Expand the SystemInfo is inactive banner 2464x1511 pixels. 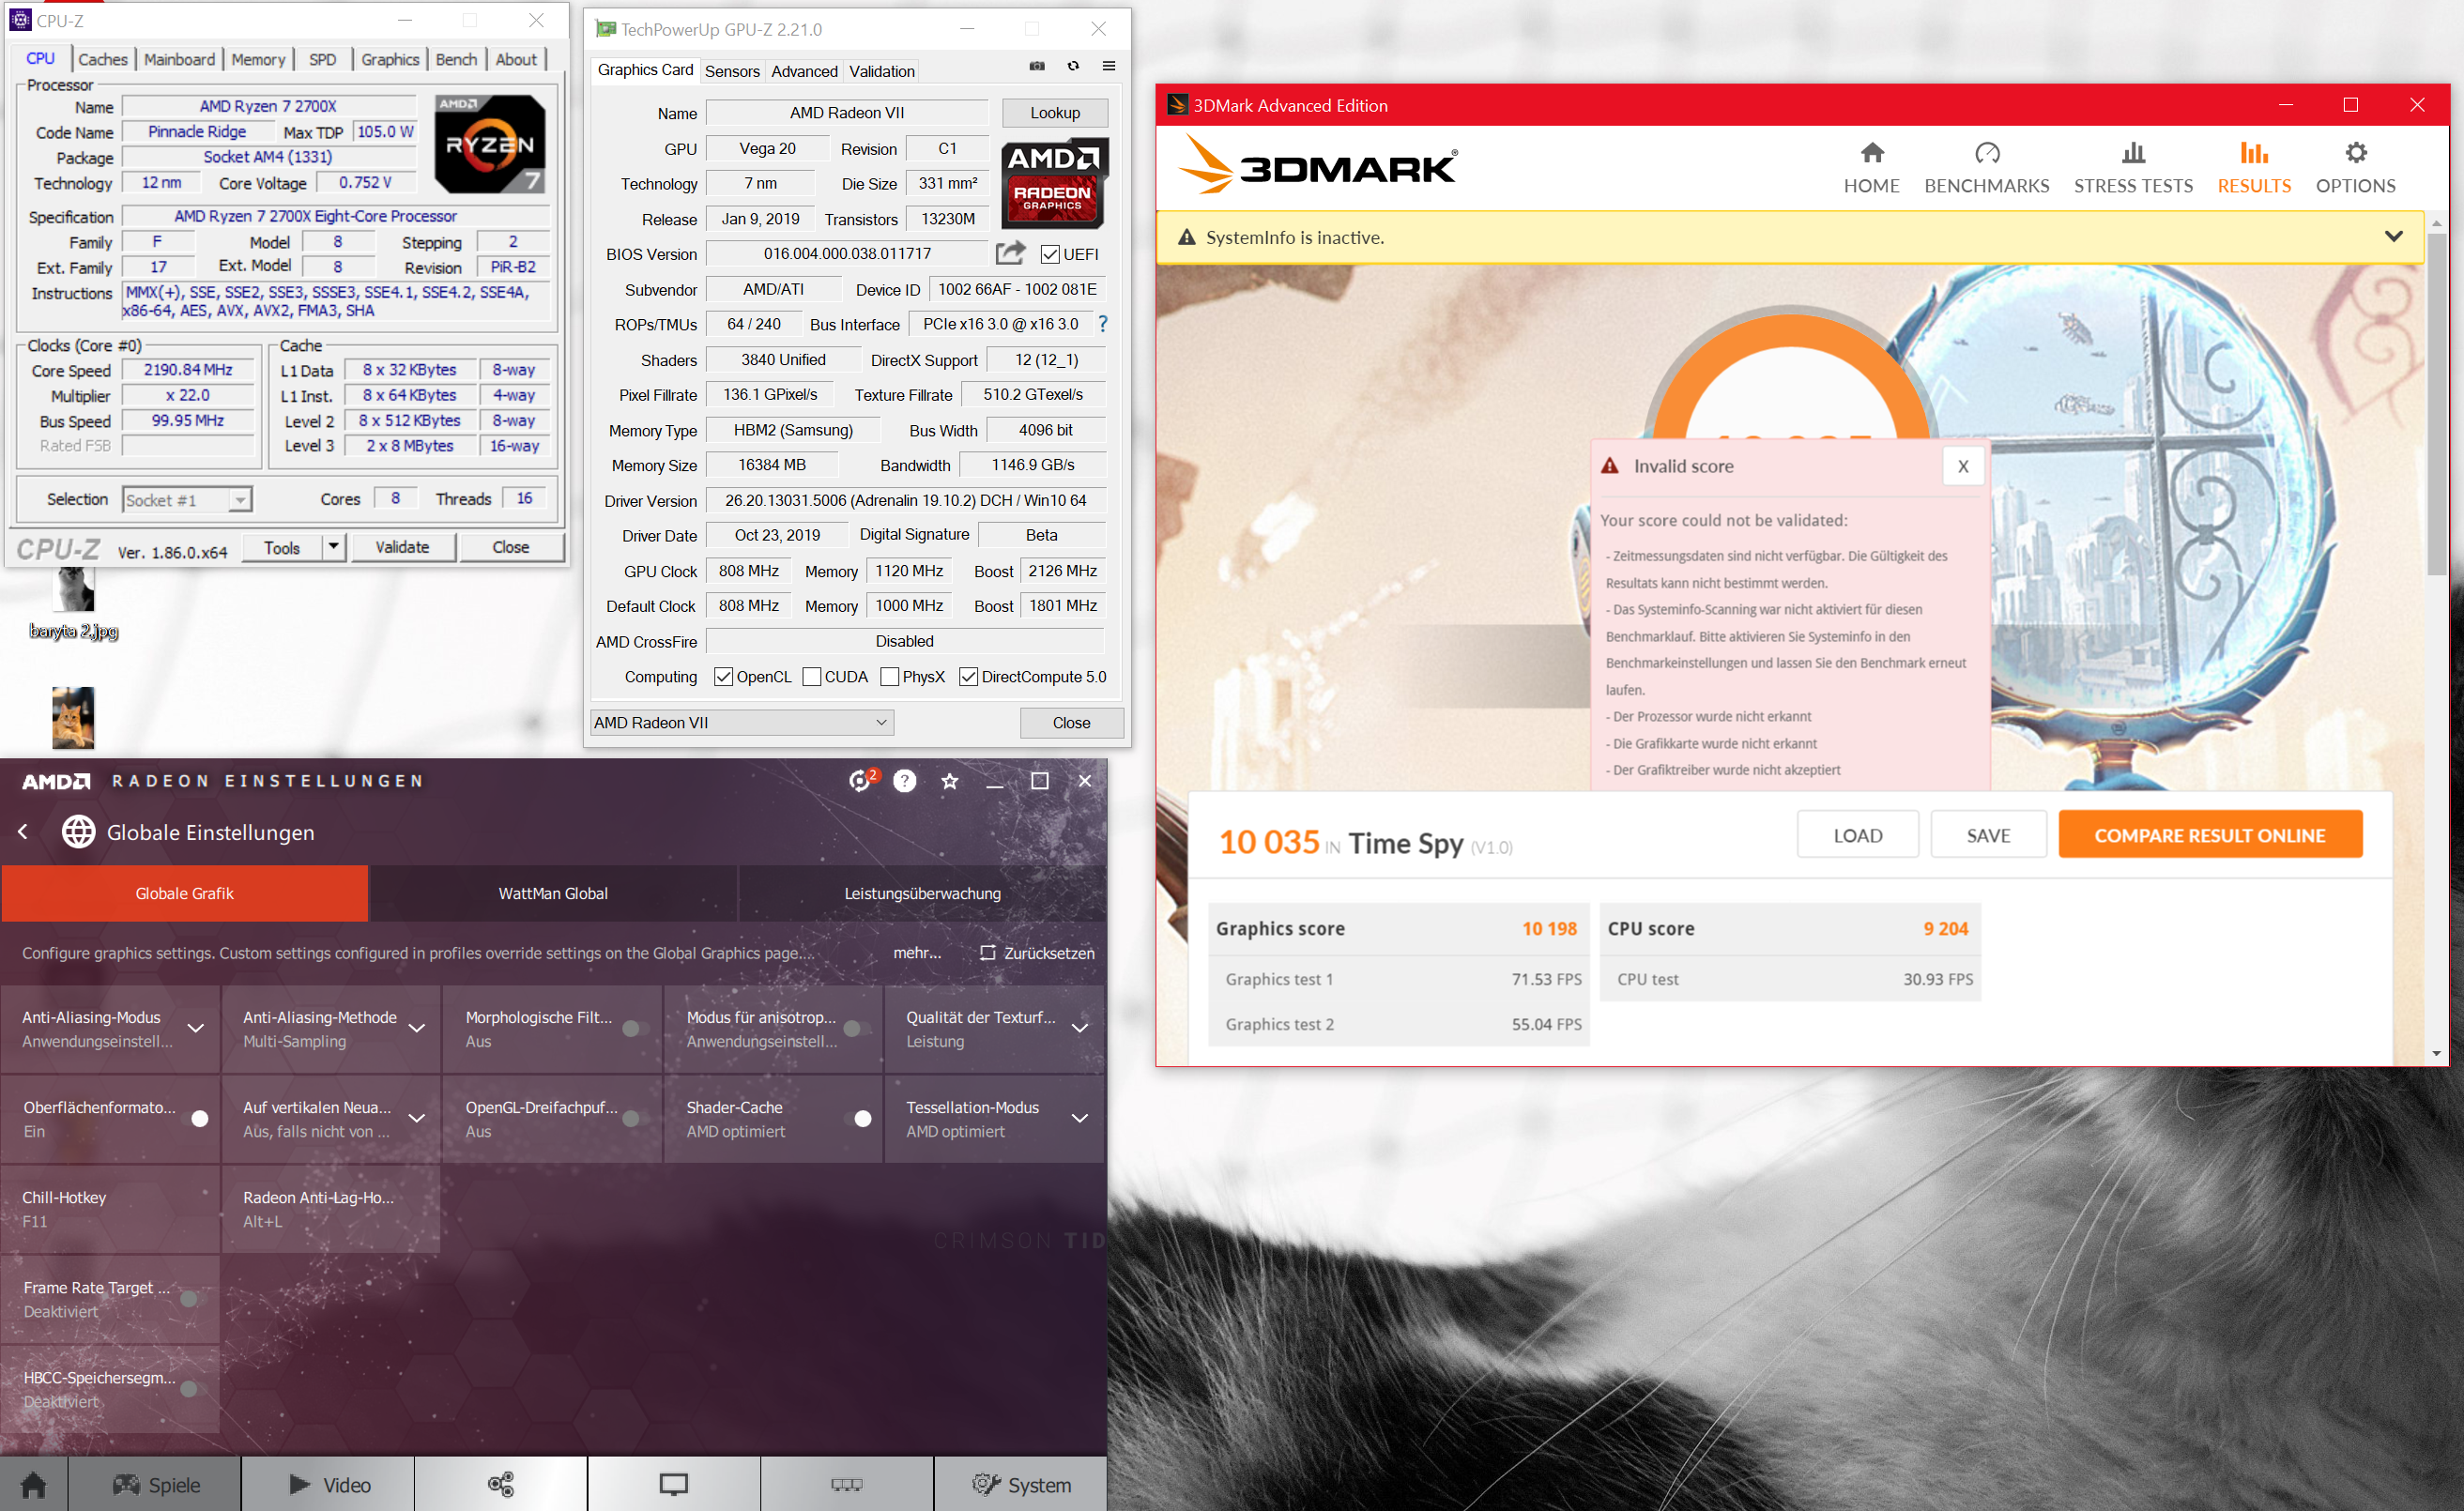pos(2393,237)
